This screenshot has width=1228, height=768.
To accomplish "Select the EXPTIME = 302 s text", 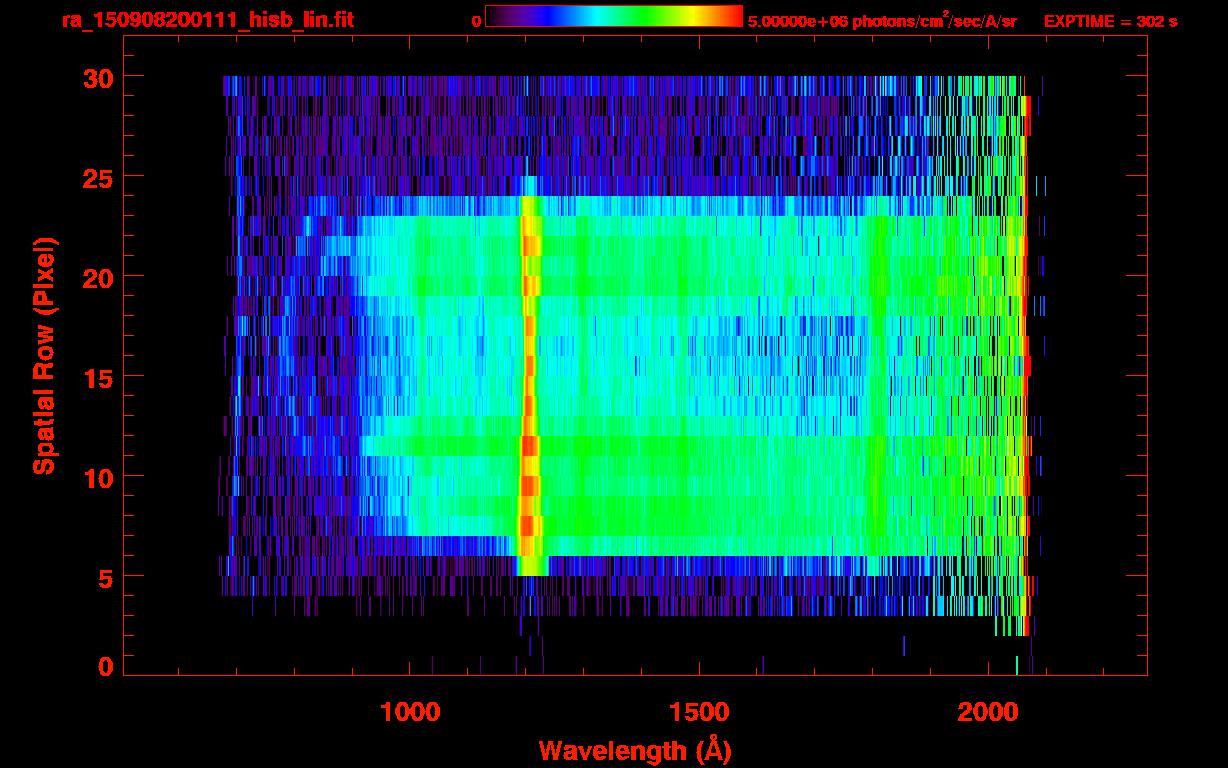I will [x=1110, y=21].
